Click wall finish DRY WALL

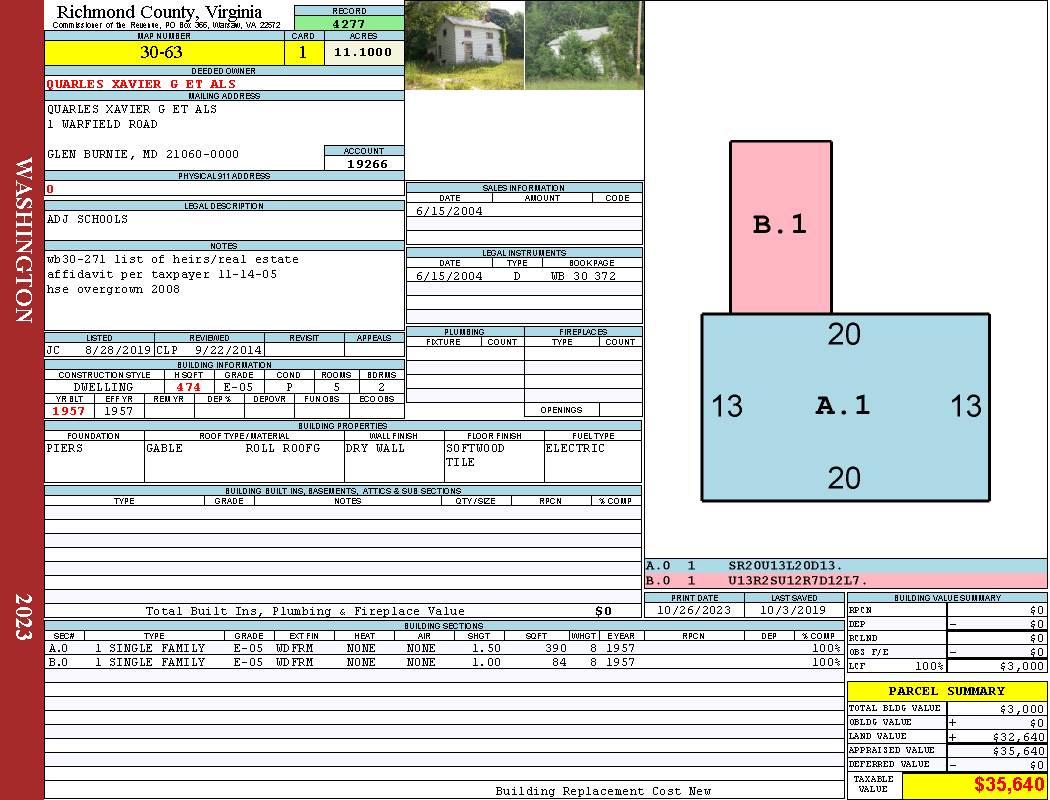(x=375, y=449)
